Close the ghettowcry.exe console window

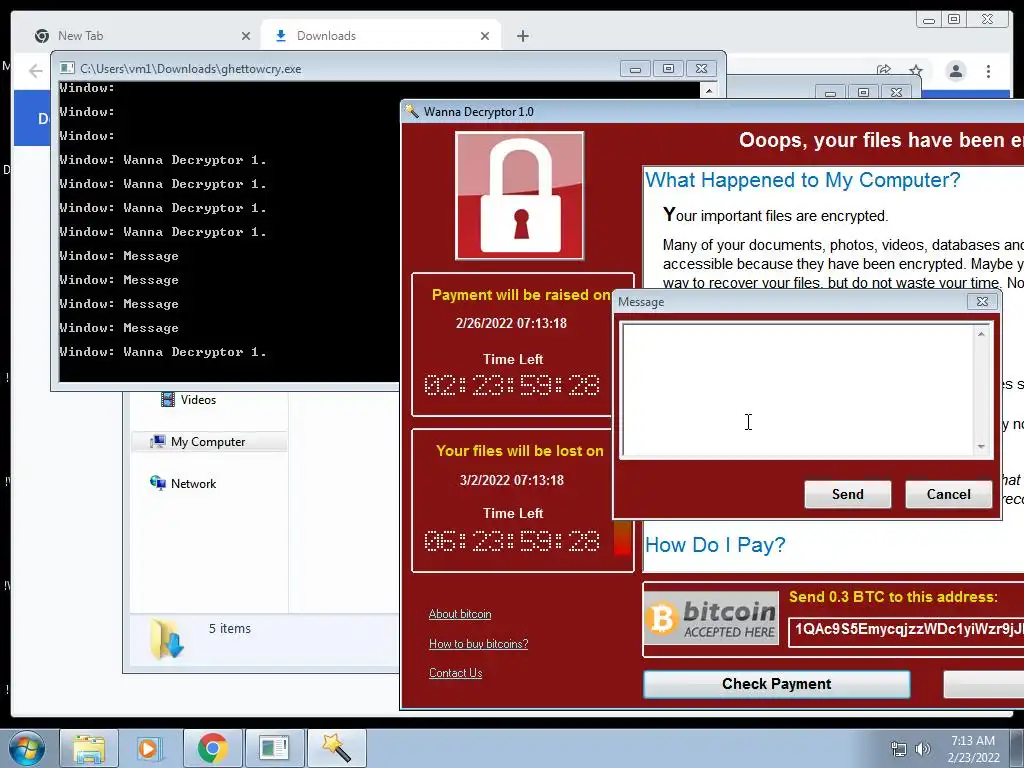pos(701,69)
